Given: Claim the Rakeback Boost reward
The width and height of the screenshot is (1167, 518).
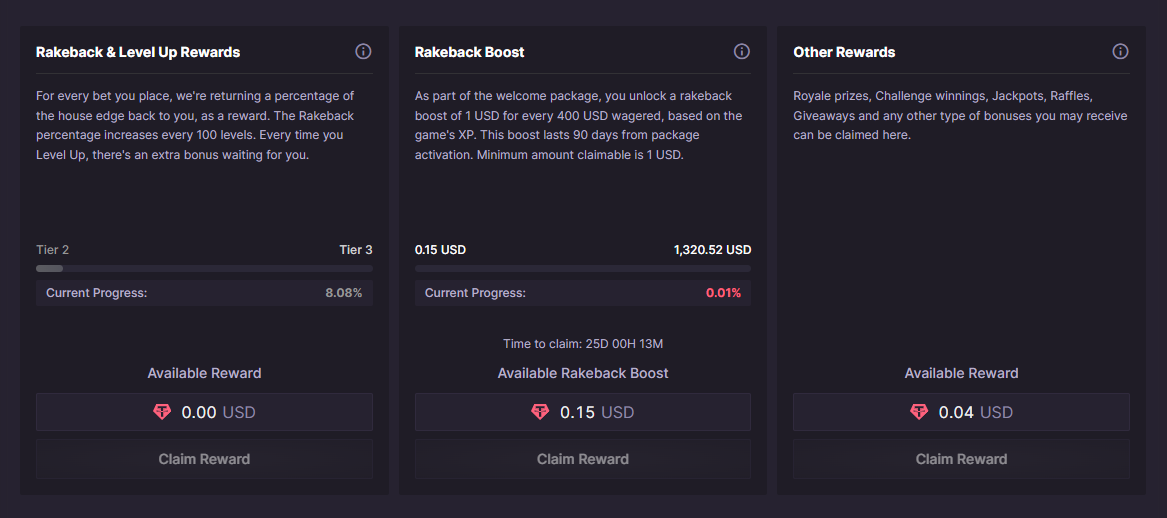Looking at the screenshot, I should tap(583, 458).
